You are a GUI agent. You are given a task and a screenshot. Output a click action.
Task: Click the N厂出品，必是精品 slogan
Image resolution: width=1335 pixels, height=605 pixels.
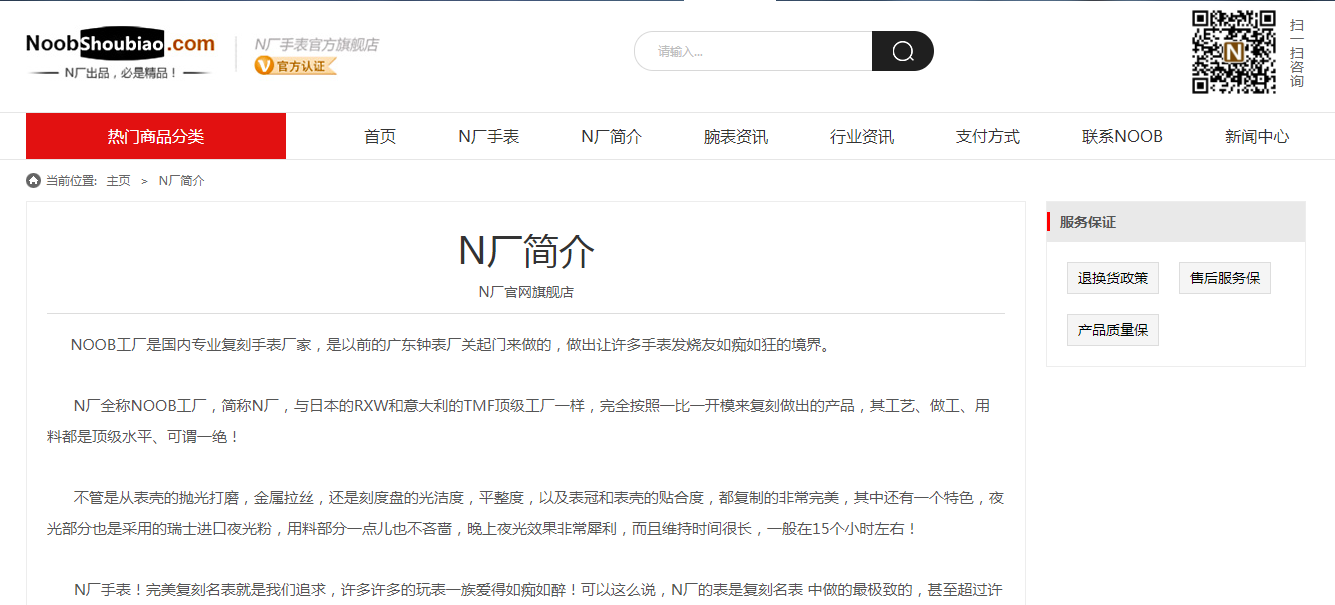click(121, 73)
